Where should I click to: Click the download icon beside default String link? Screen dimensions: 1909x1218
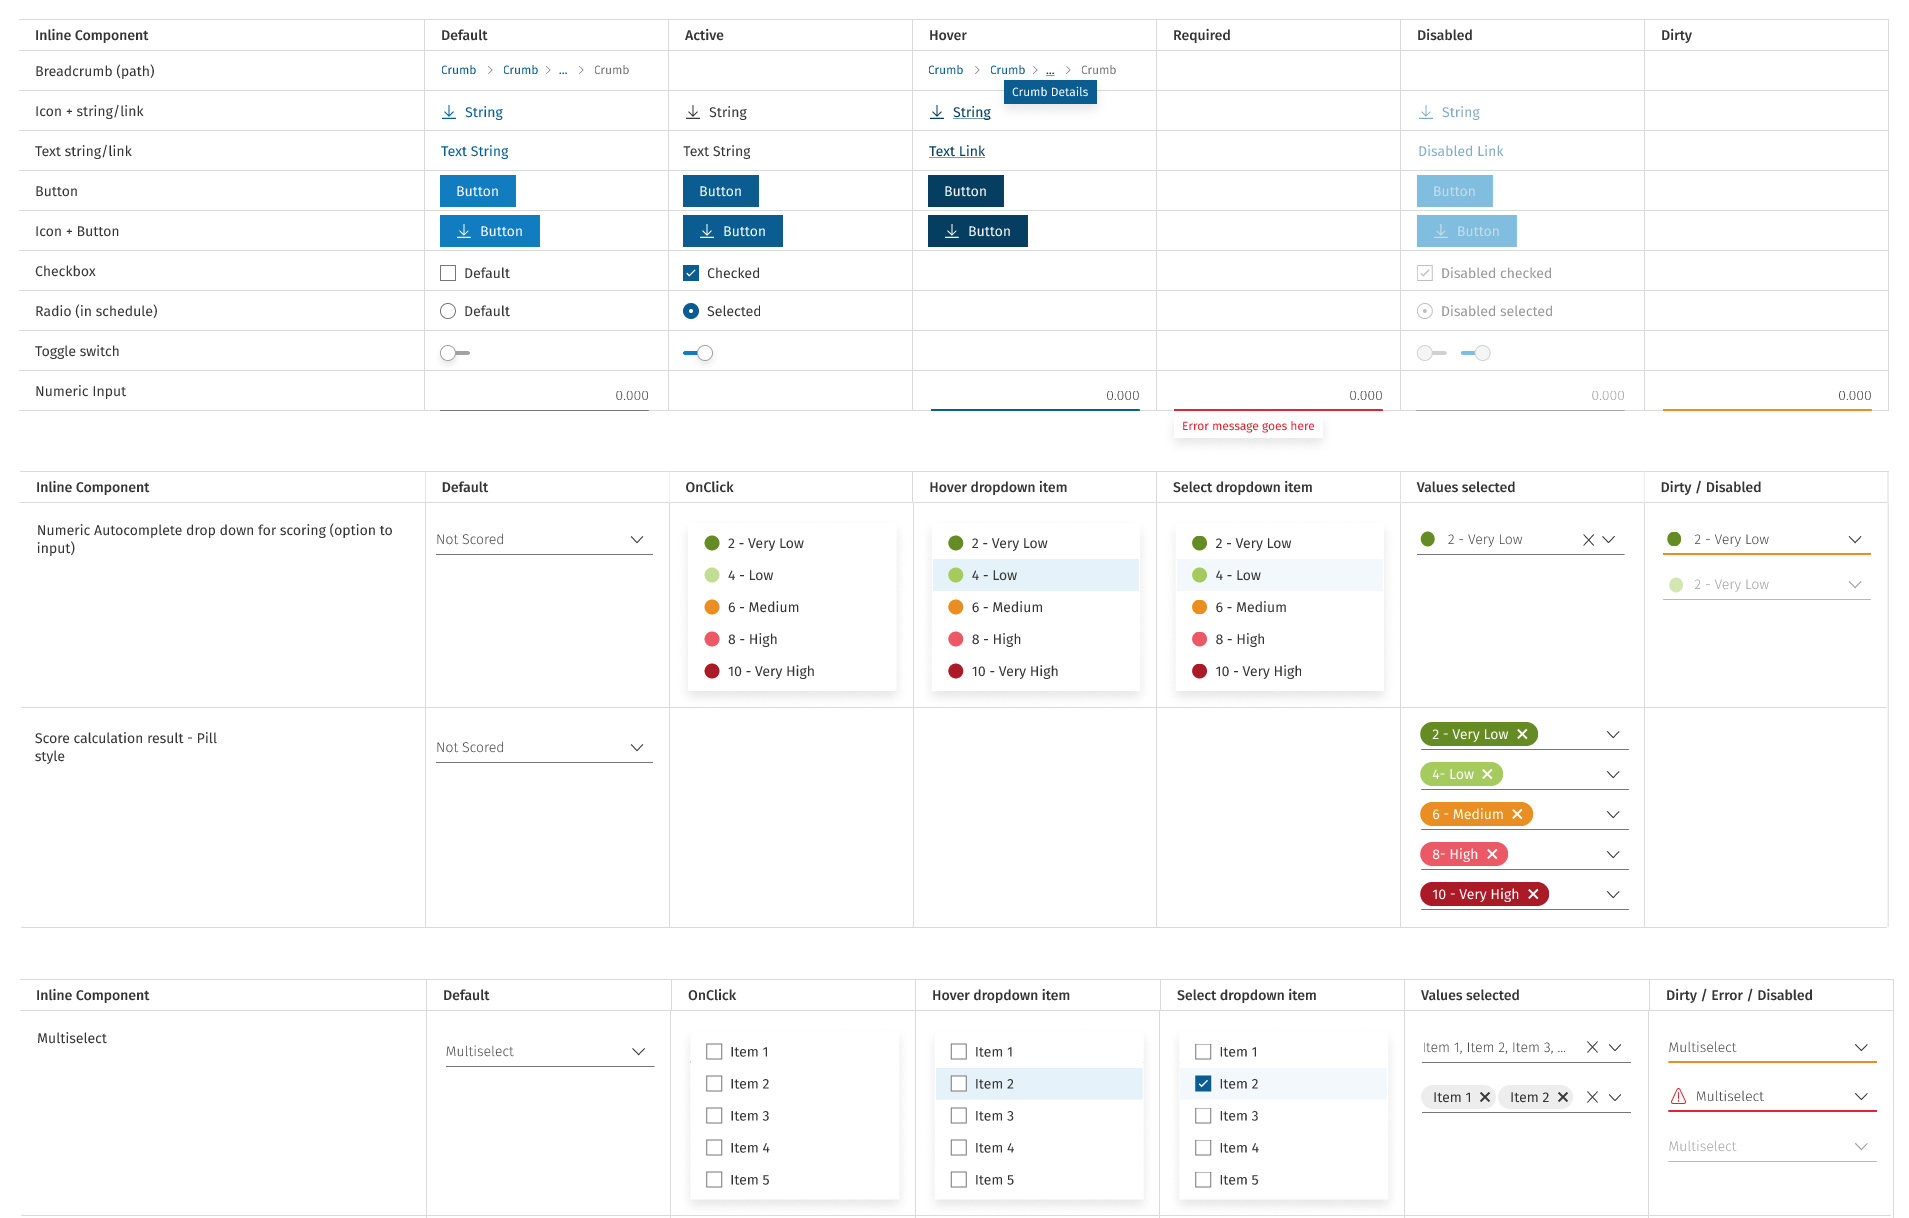pyautogui.click(x=449, y=112)
